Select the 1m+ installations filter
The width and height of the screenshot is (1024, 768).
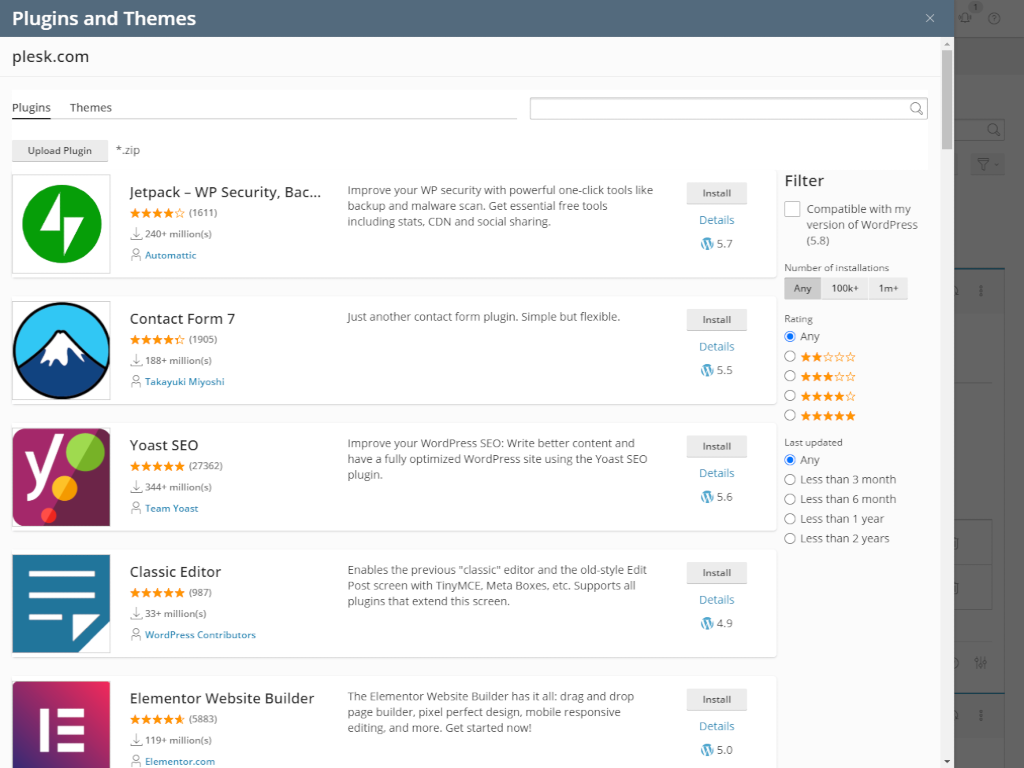tap(887, 288)
